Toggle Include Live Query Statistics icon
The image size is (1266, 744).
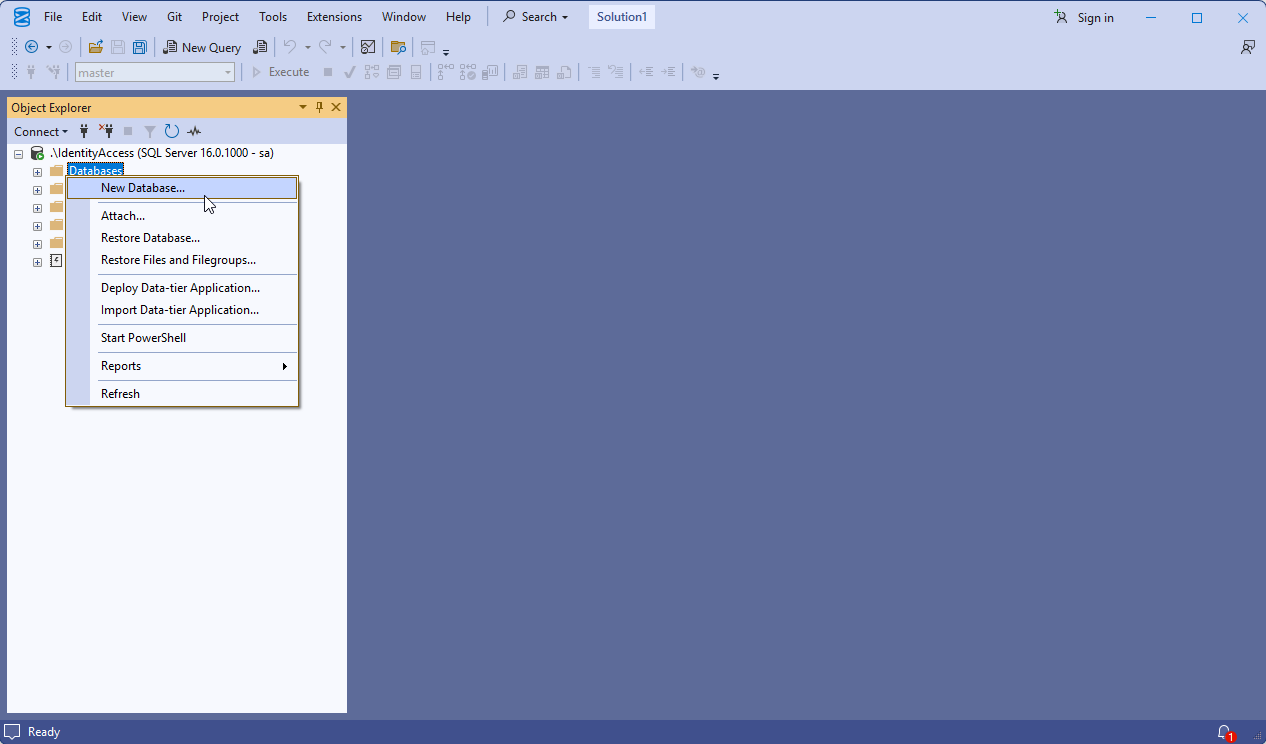(467, 72)
